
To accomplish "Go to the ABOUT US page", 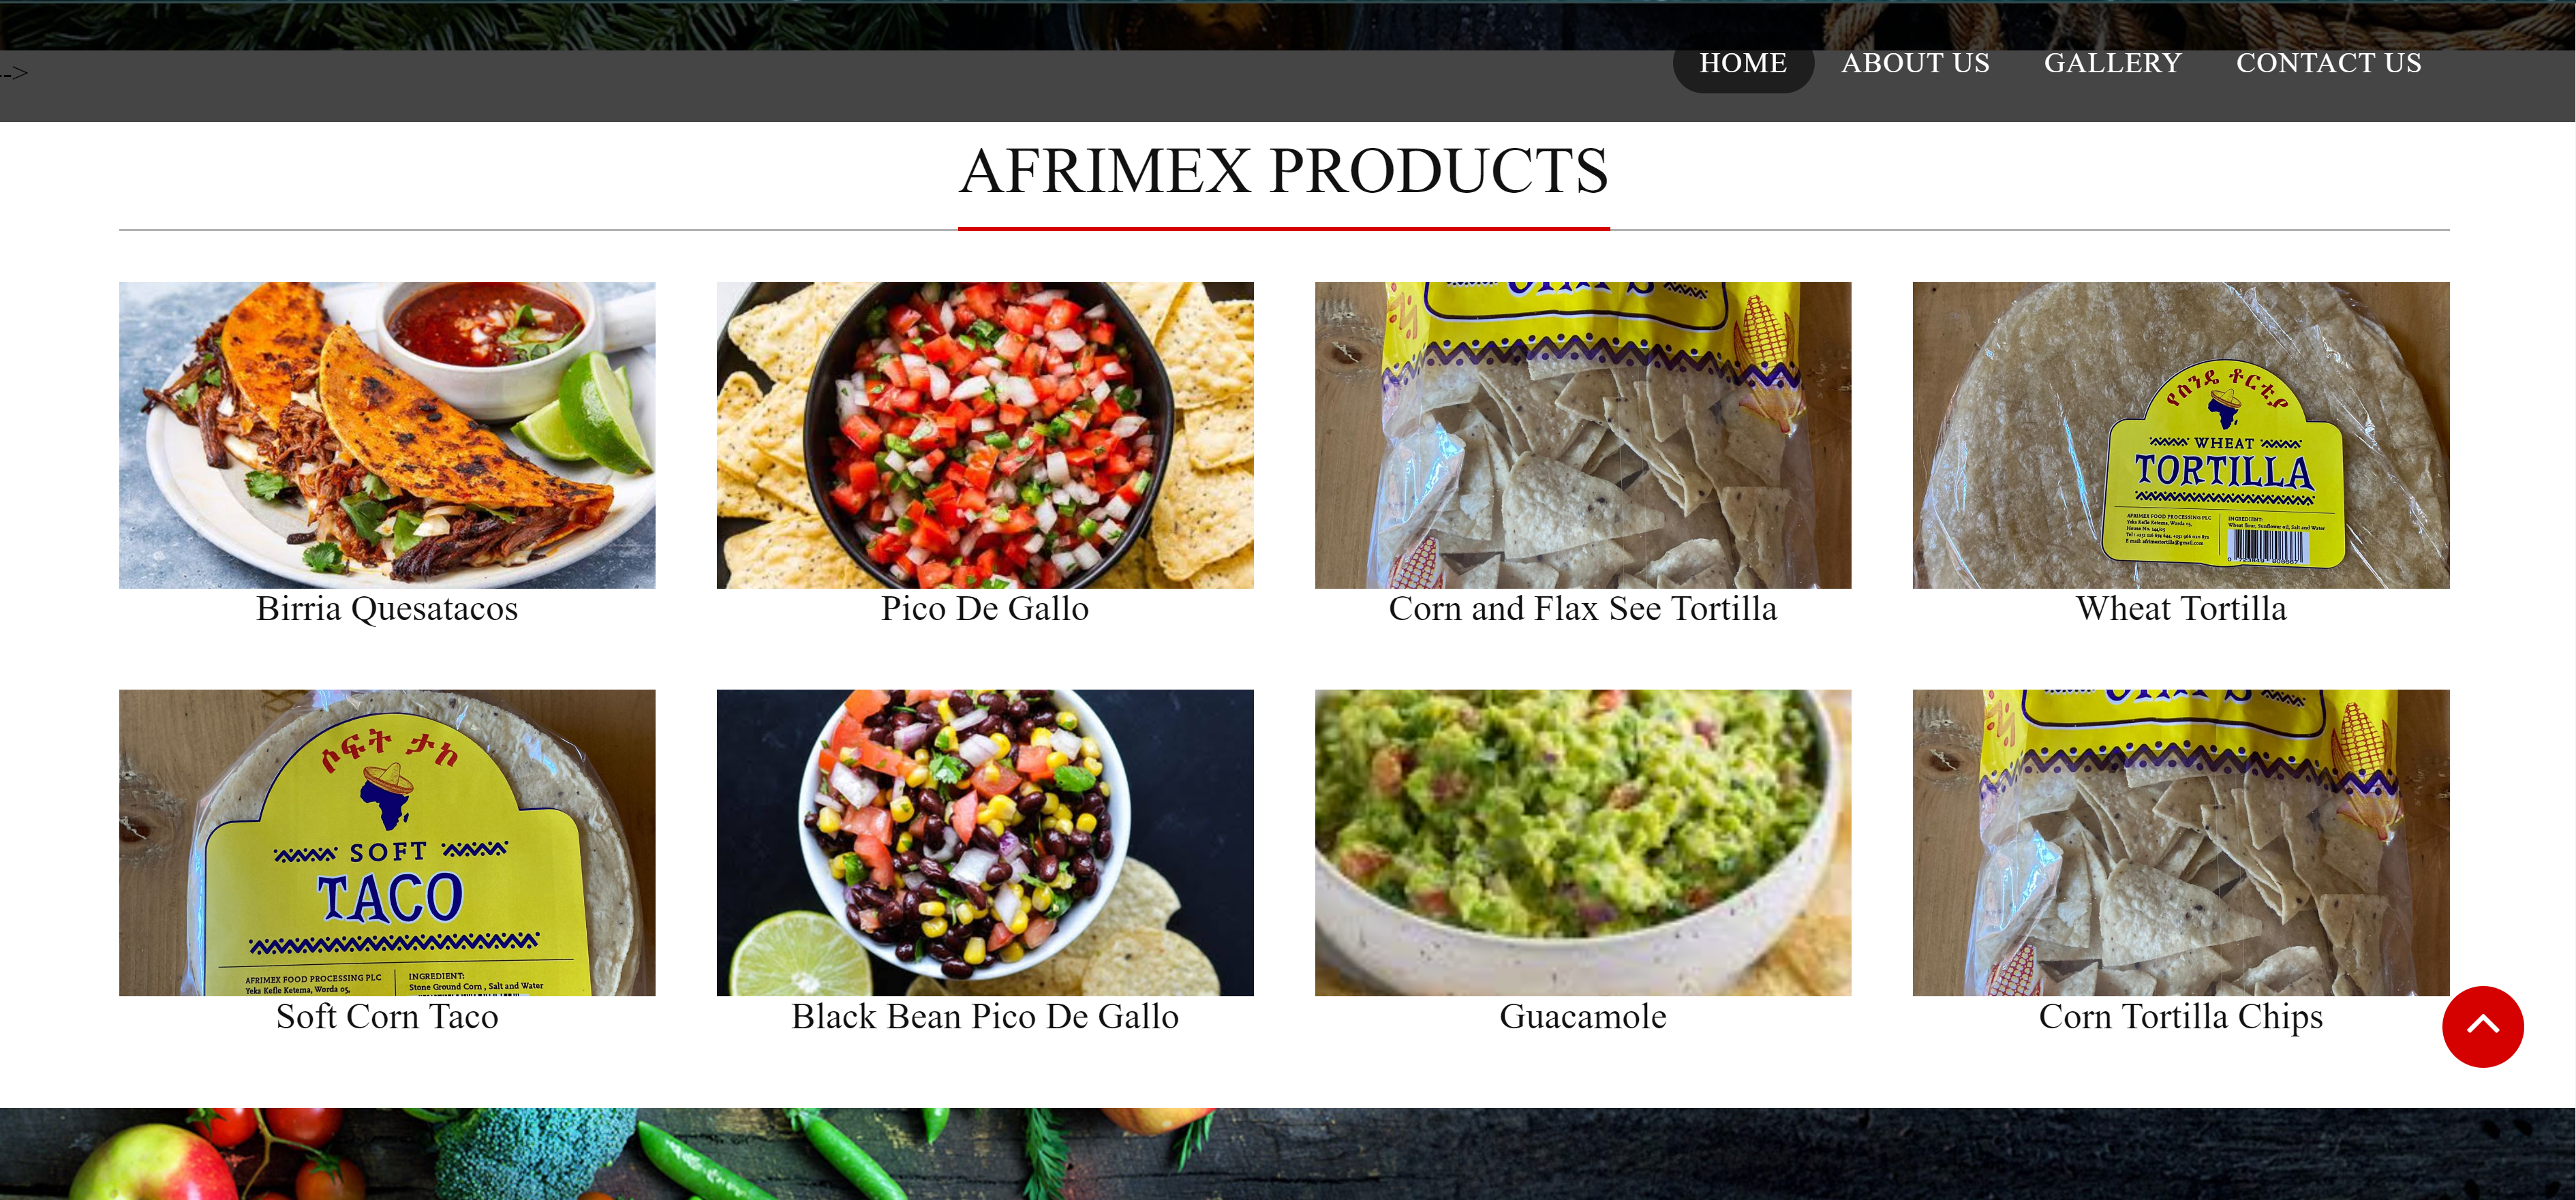I will click(x=1915, y=63).
